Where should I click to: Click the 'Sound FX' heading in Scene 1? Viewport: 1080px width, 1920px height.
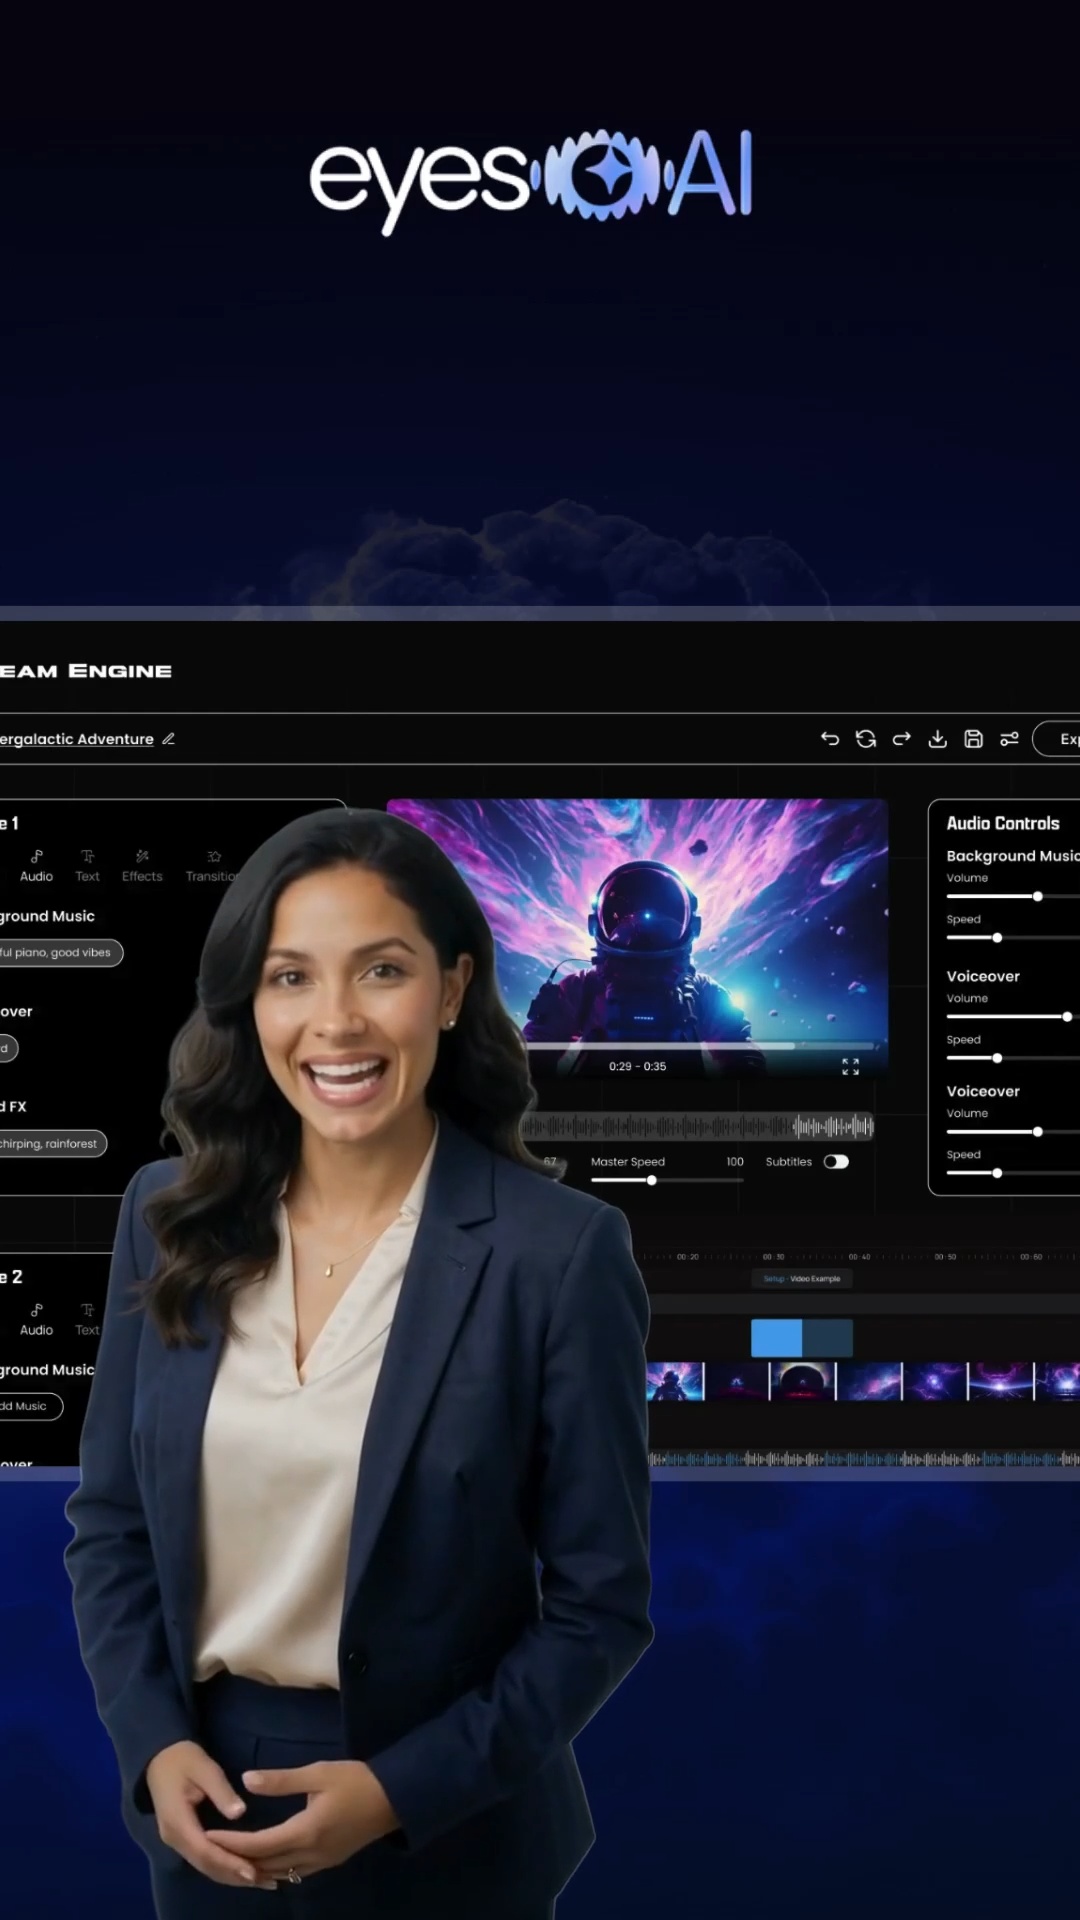(x=13, y=1107)
